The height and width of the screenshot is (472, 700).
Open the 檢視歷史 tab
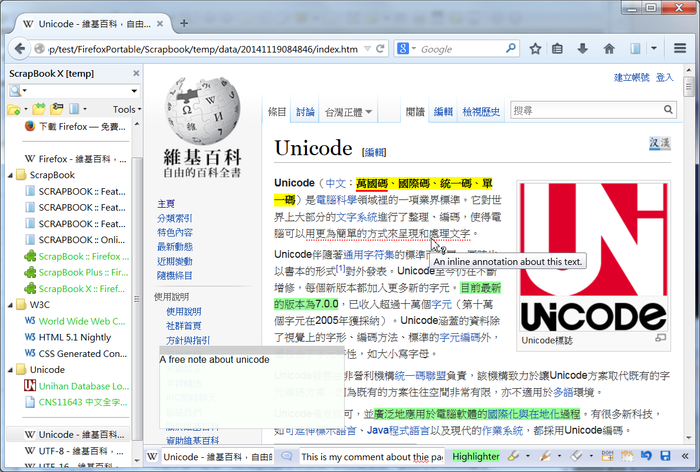tap(481, 112)
